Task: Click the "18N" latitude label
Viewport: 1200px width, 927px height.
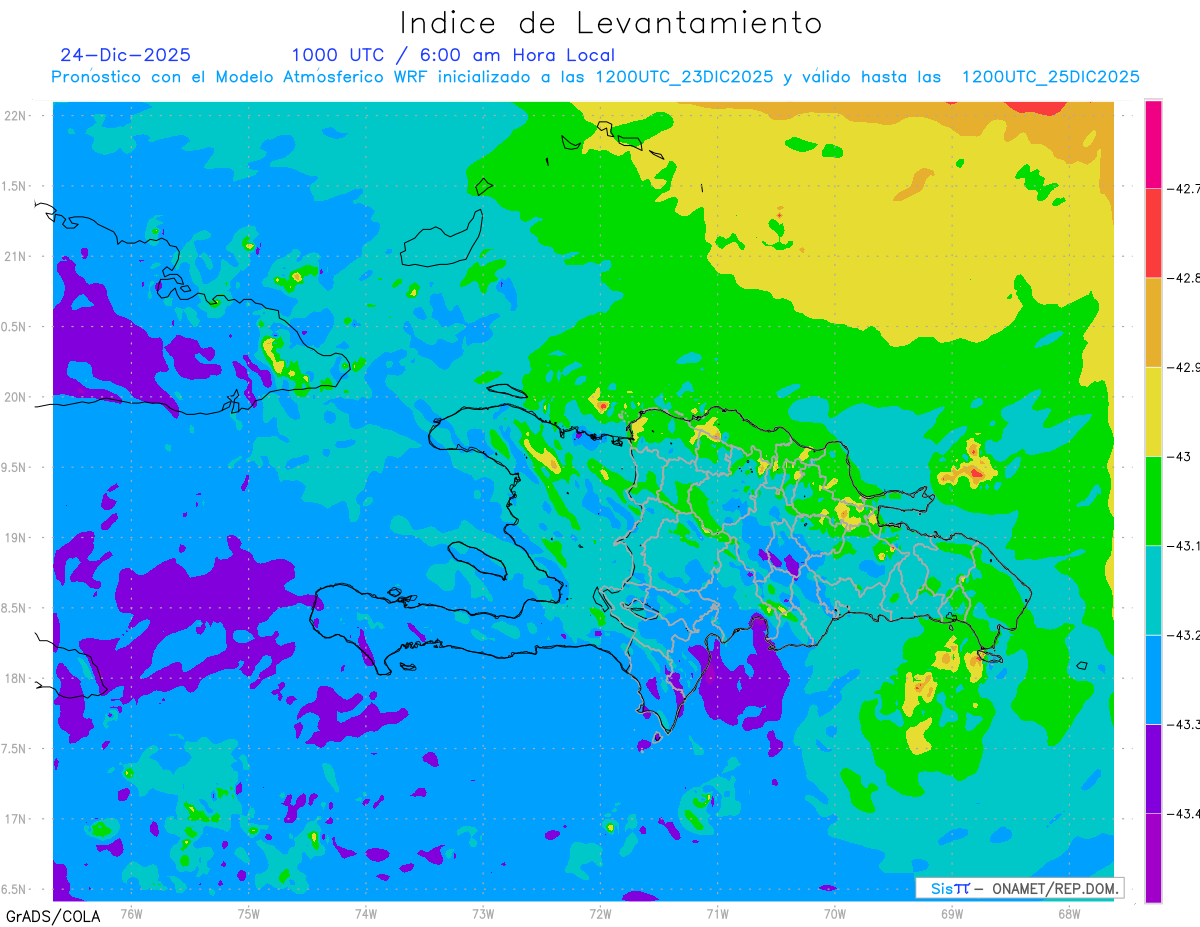Action: [17, 678]
